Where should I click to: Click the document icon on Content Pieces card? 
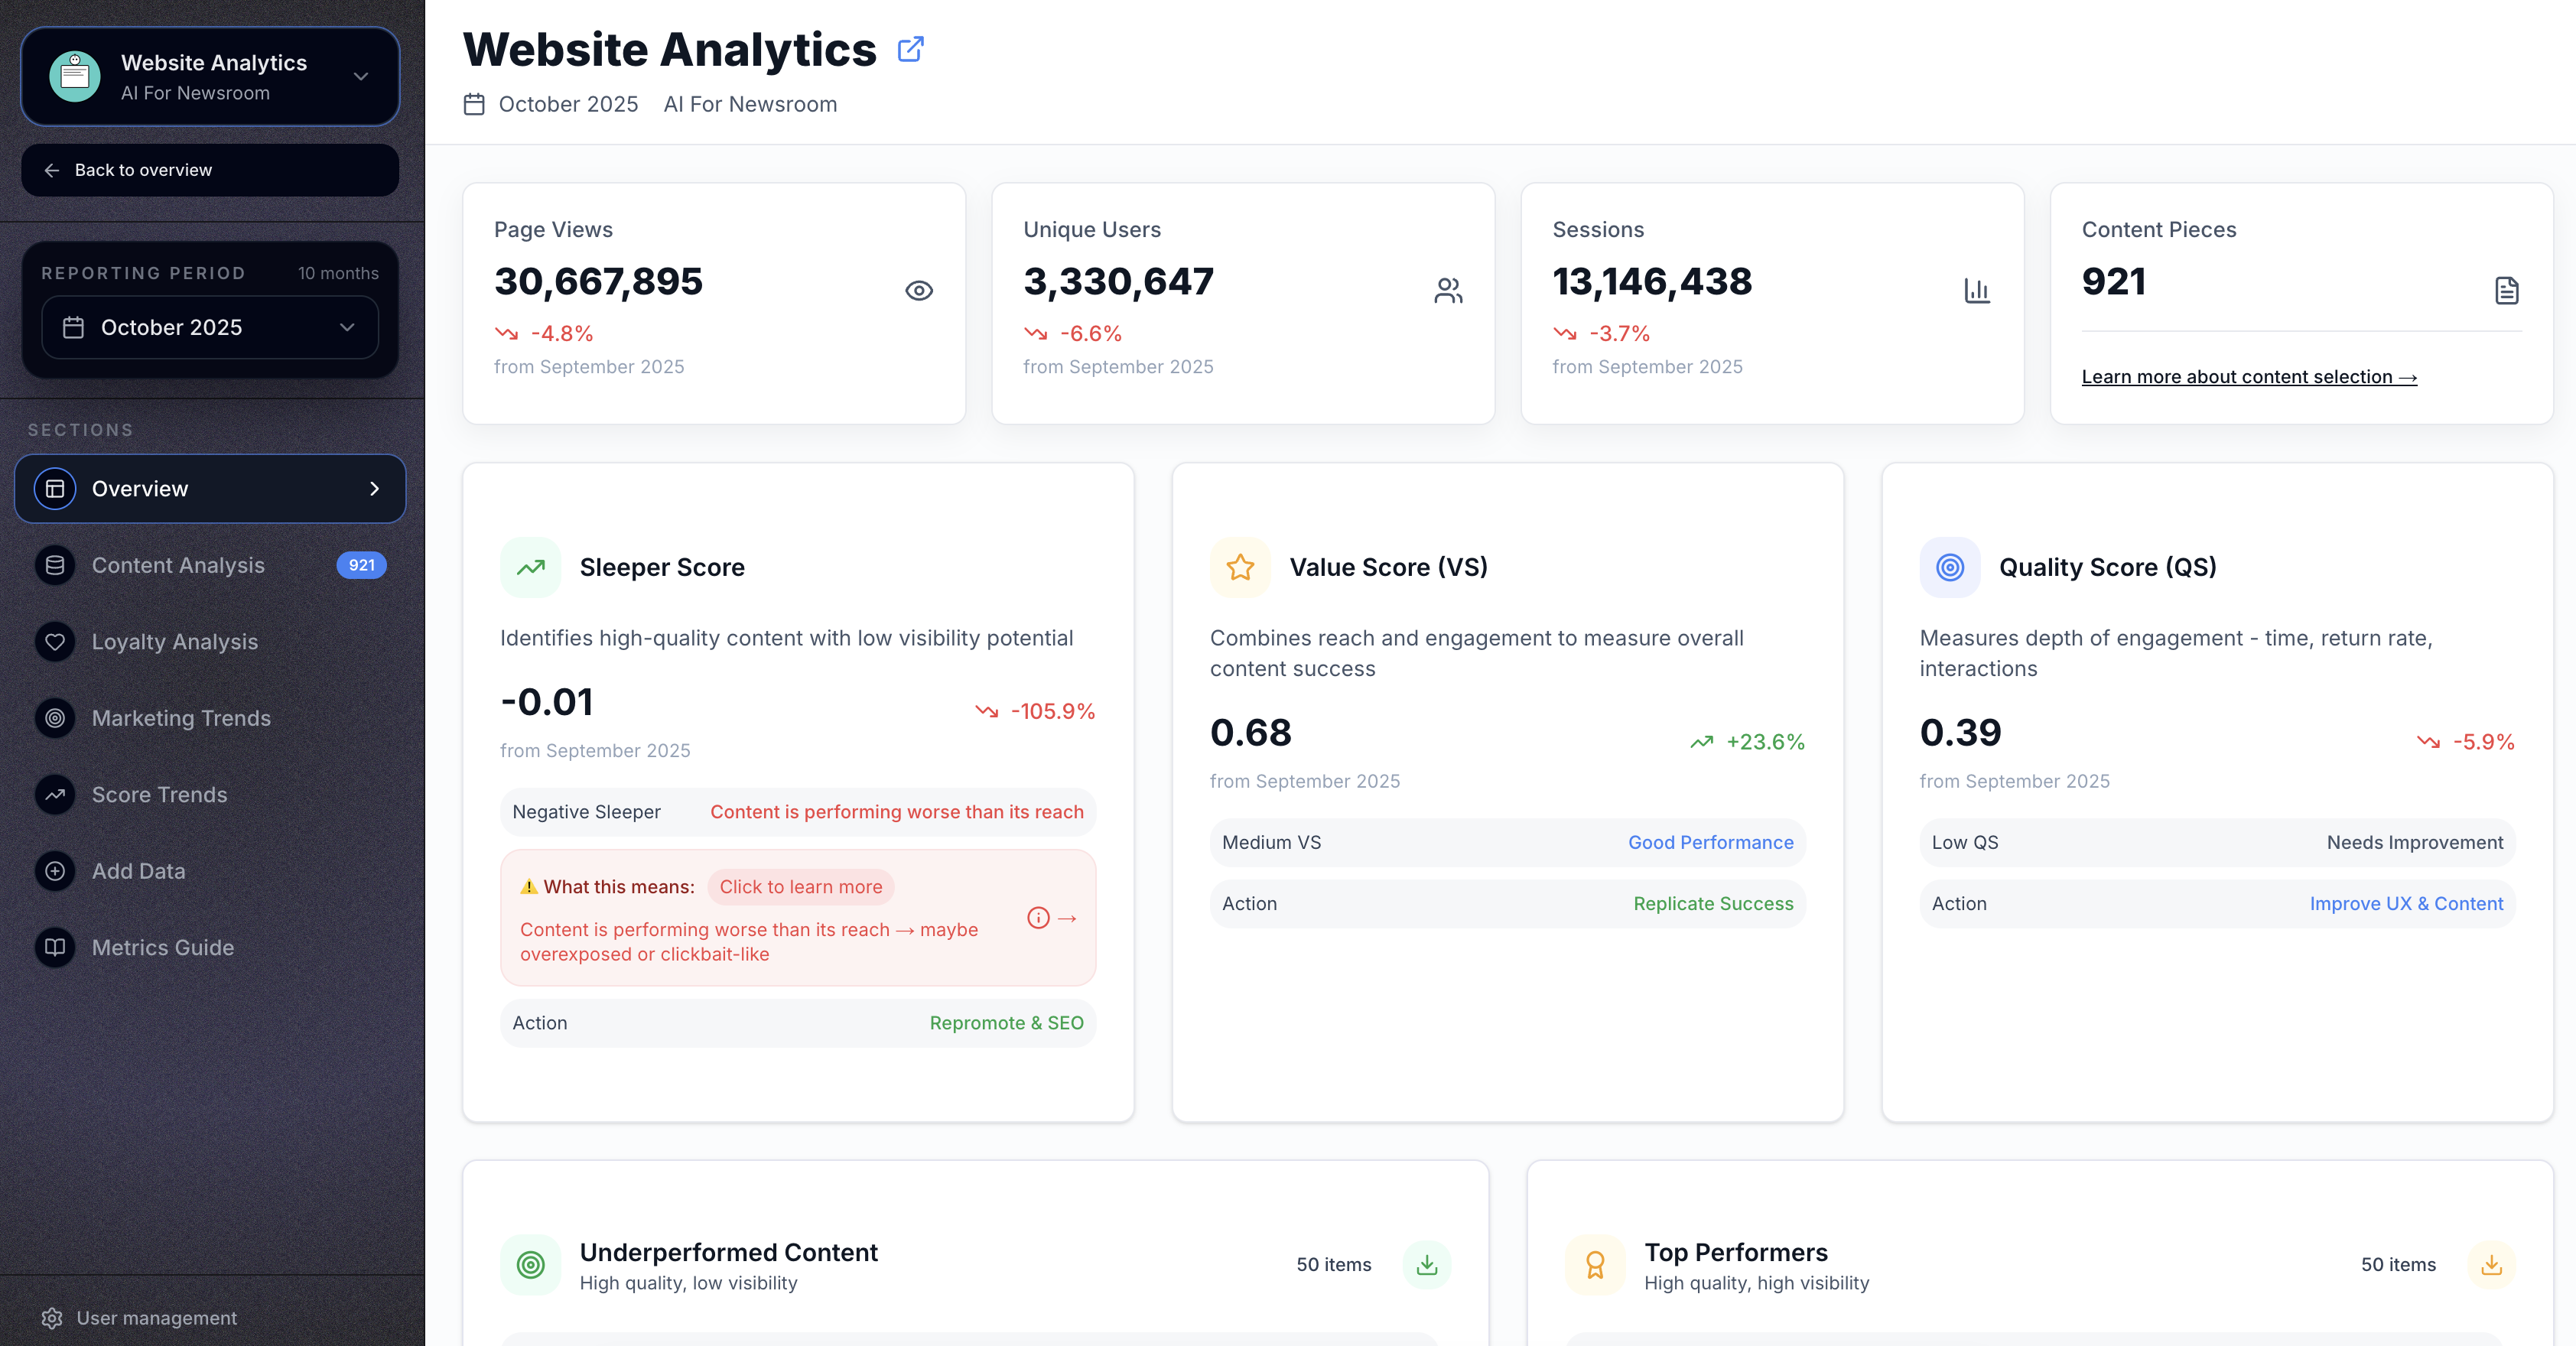tap(2506, 291)
